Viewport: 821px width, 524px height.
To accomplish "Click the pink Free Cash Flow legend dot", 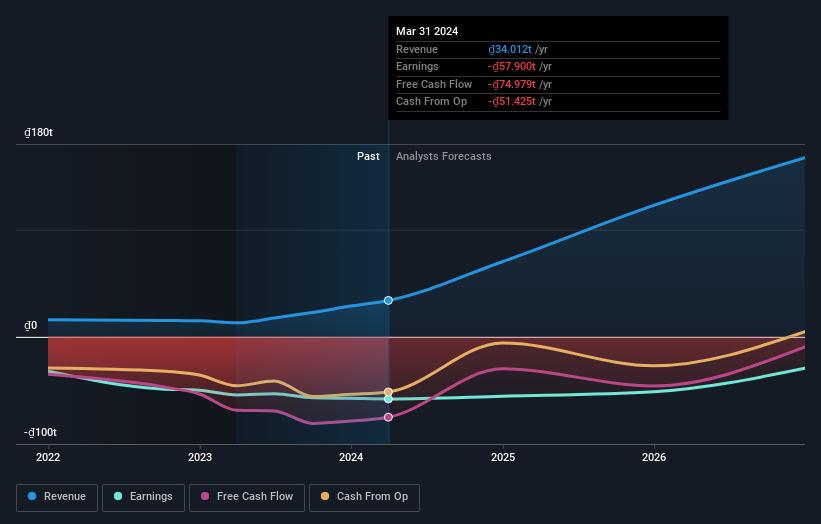I will click(x=205, y=496).
